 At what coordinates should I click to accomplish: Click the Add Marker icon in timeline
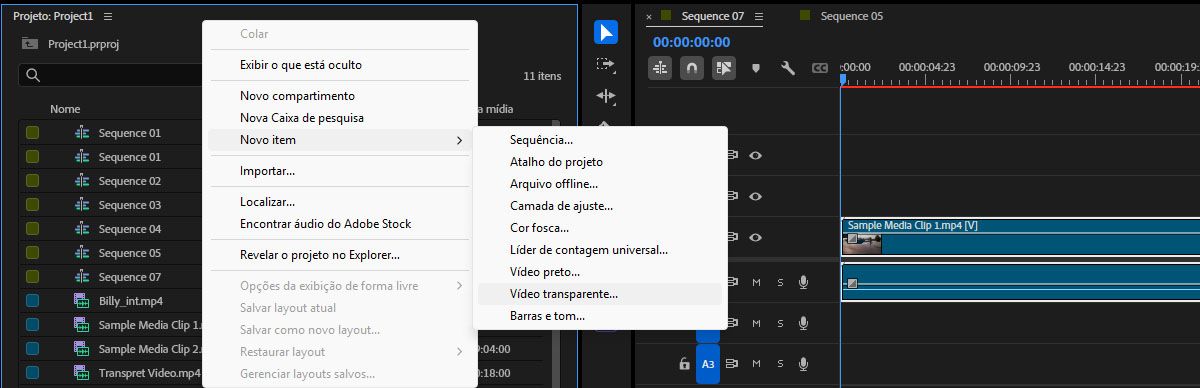tap(756, 68)
